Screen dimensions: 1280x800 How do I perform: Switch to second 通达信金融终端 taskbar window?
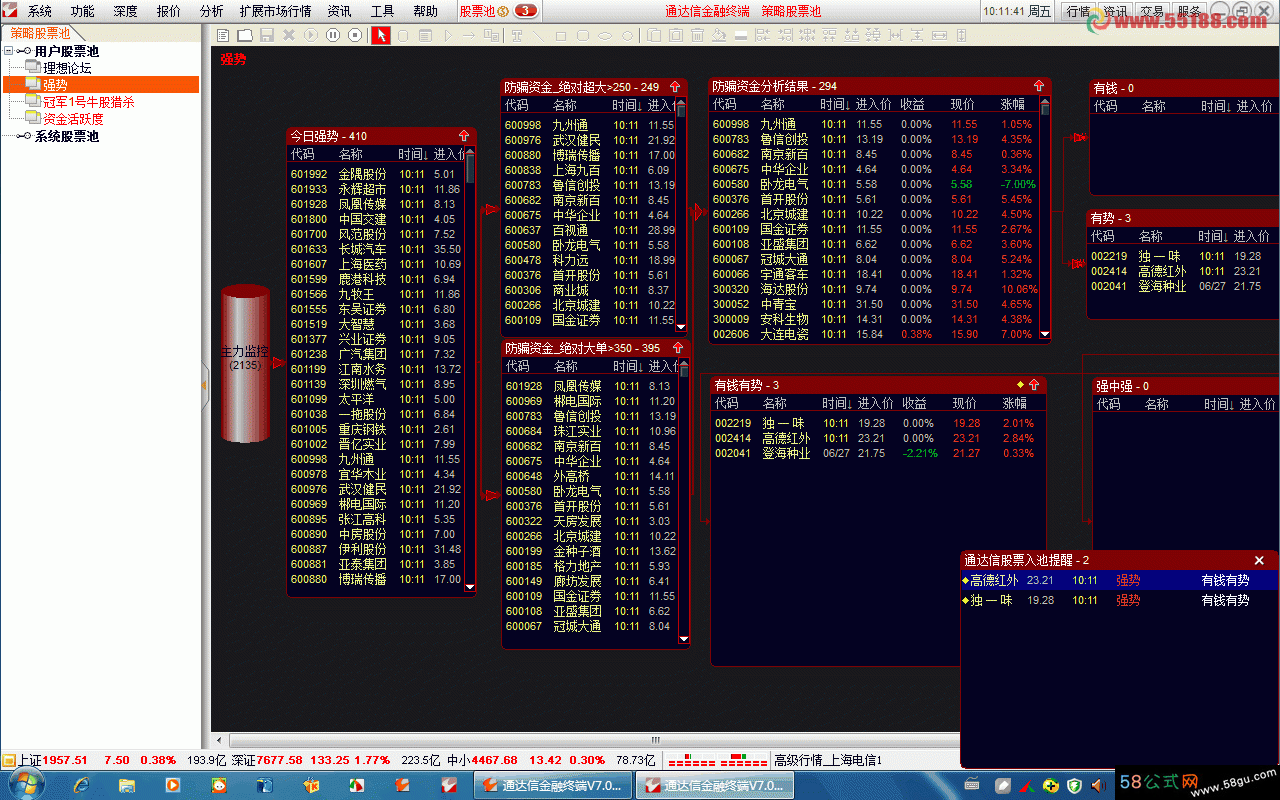tap(714, 785)
